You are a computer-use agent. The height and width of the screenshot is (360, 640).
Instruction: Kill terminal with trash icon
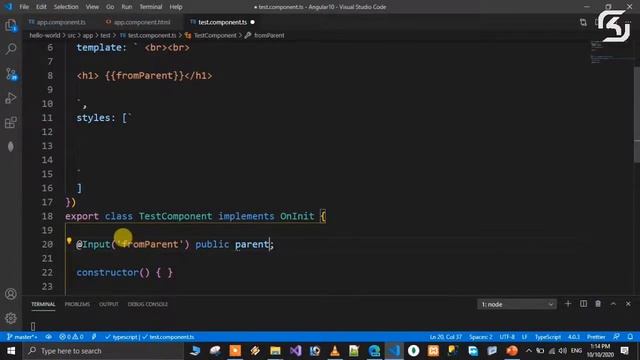click(598, 304)
